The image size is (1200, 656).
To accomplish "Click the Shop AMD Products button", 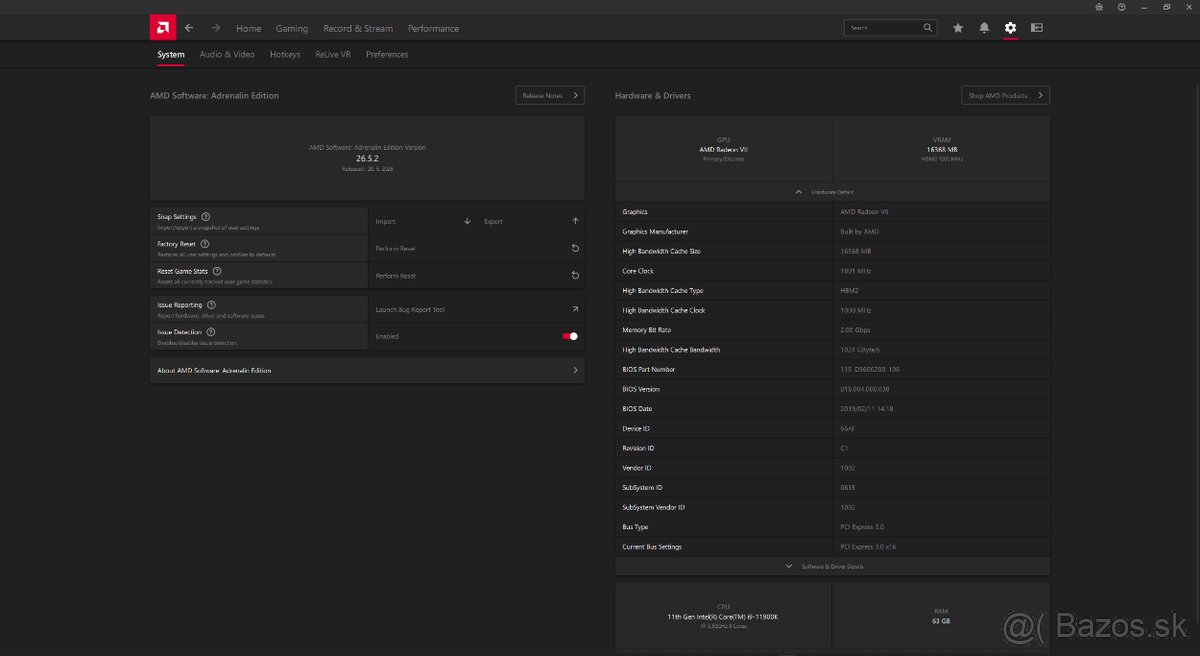I will 1005,95.
